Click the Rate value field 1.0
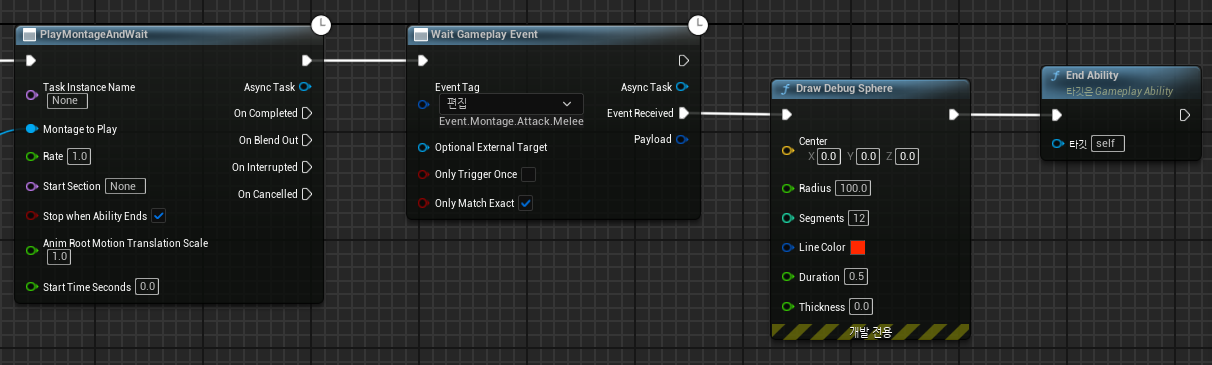 pos(80,157)
